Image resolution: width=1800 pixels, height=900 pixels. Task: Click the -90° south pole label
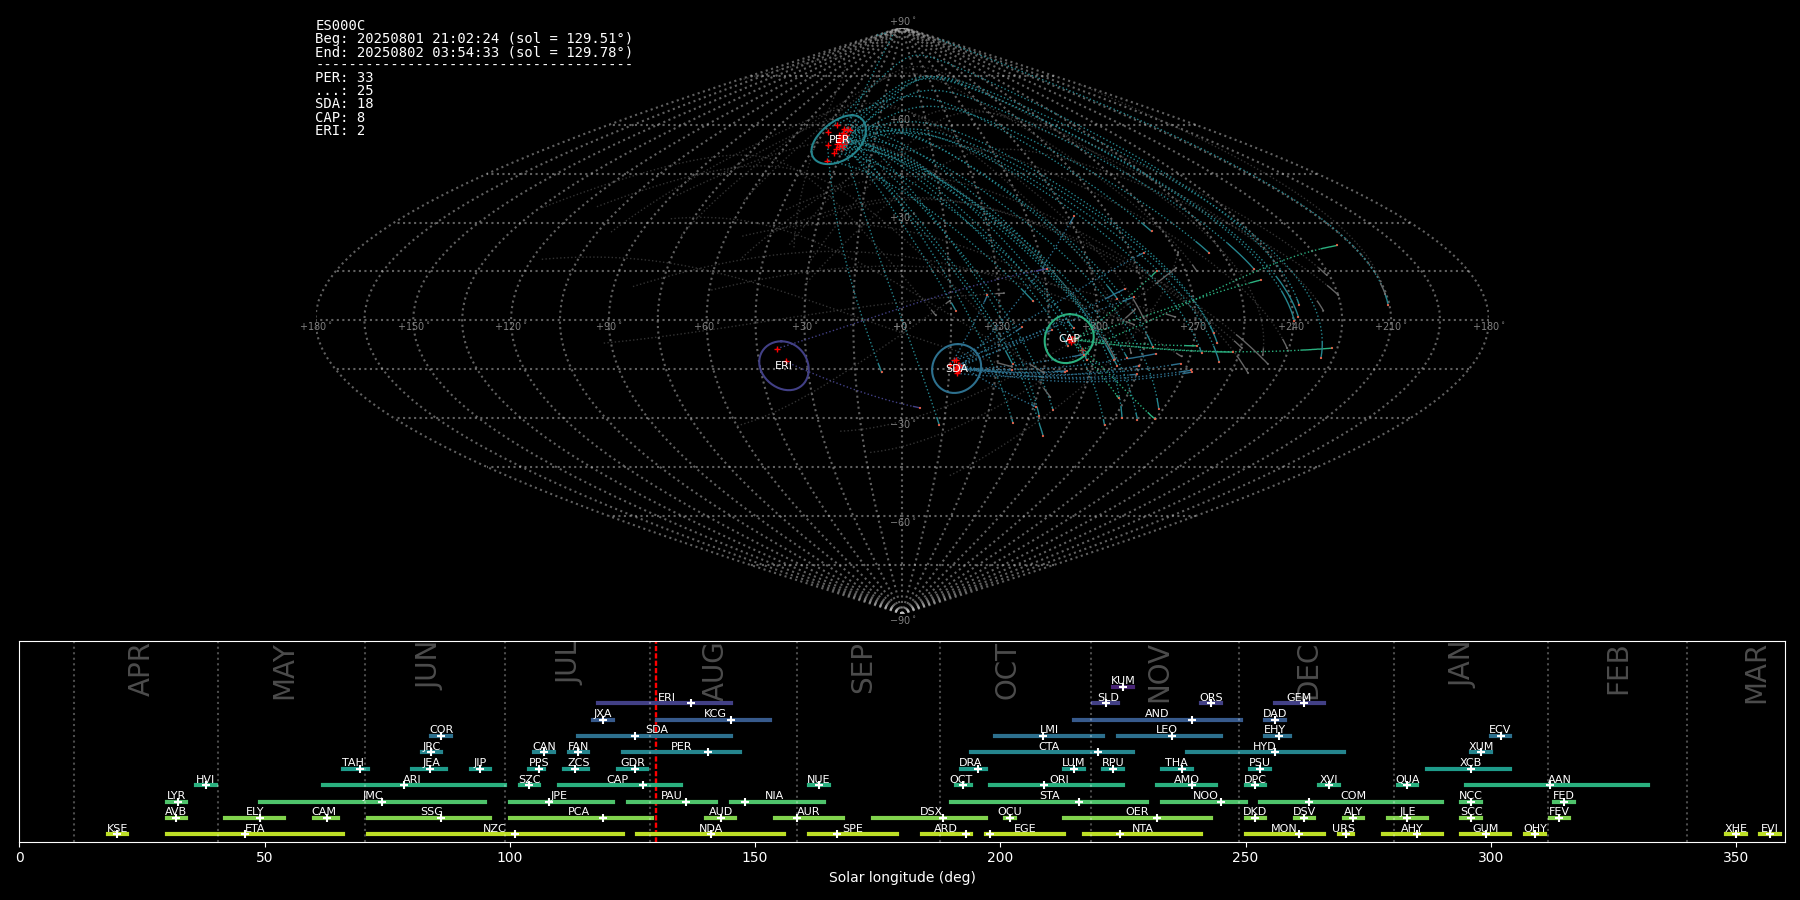902,621
